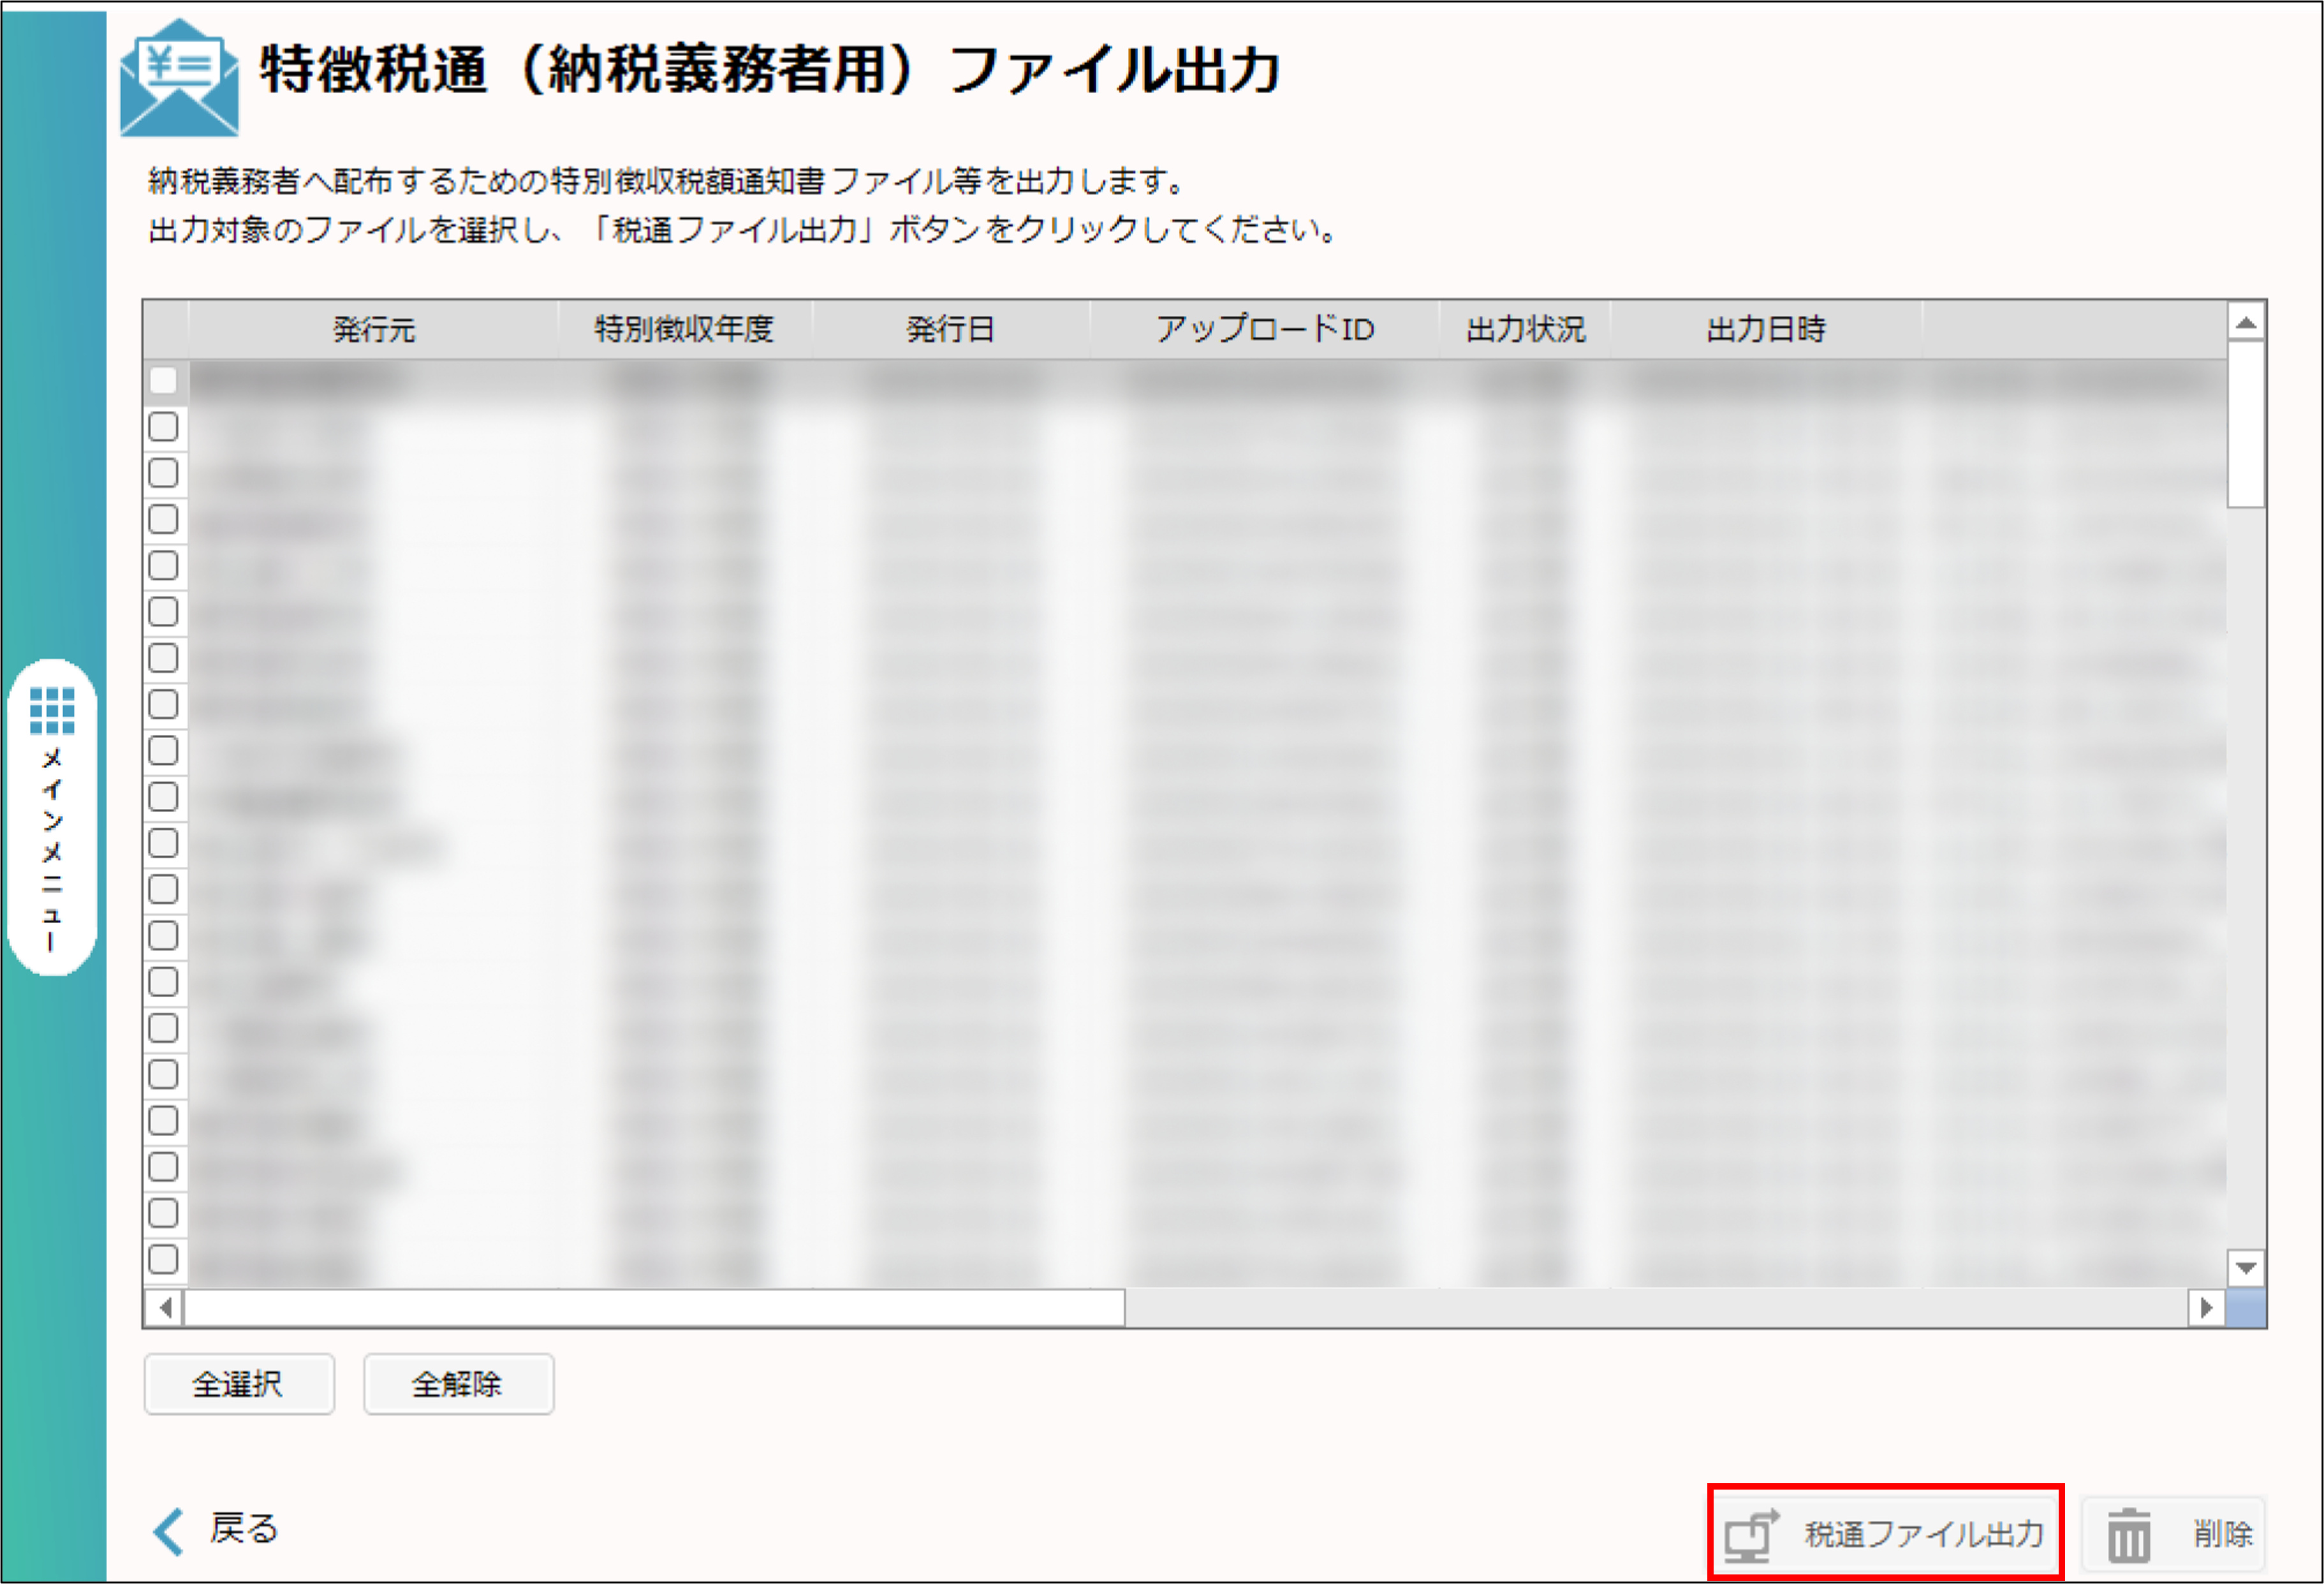Click the 全解除 button

[458, 1384]
